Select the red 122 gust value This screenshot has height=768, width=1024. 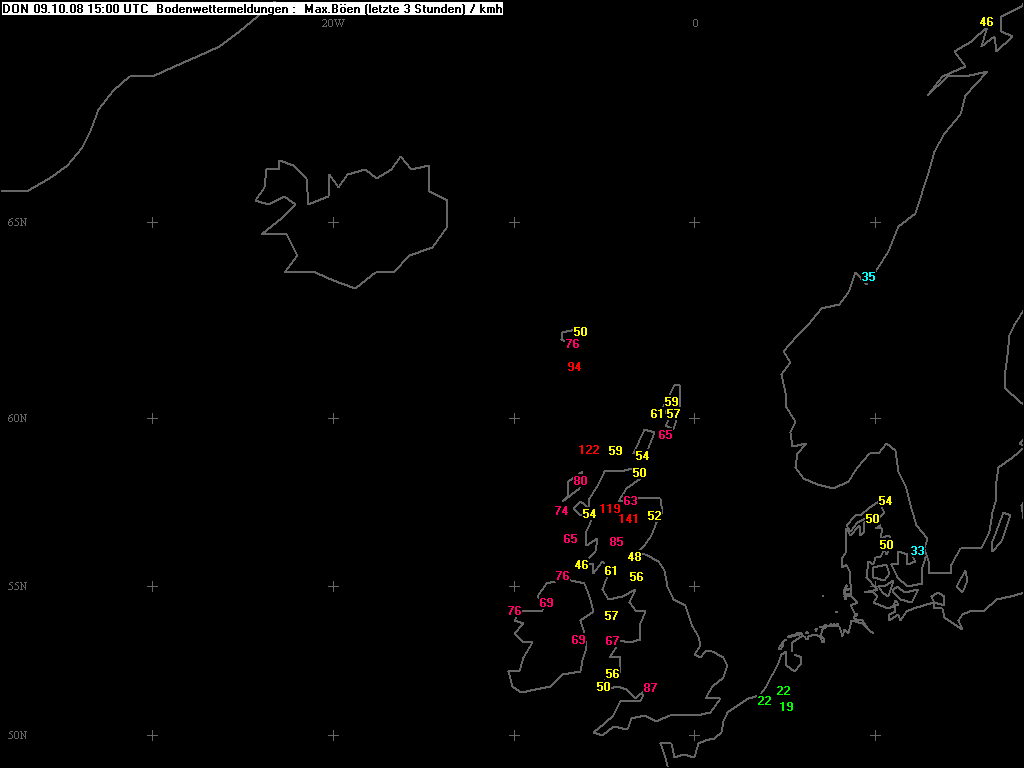point(589,450)
